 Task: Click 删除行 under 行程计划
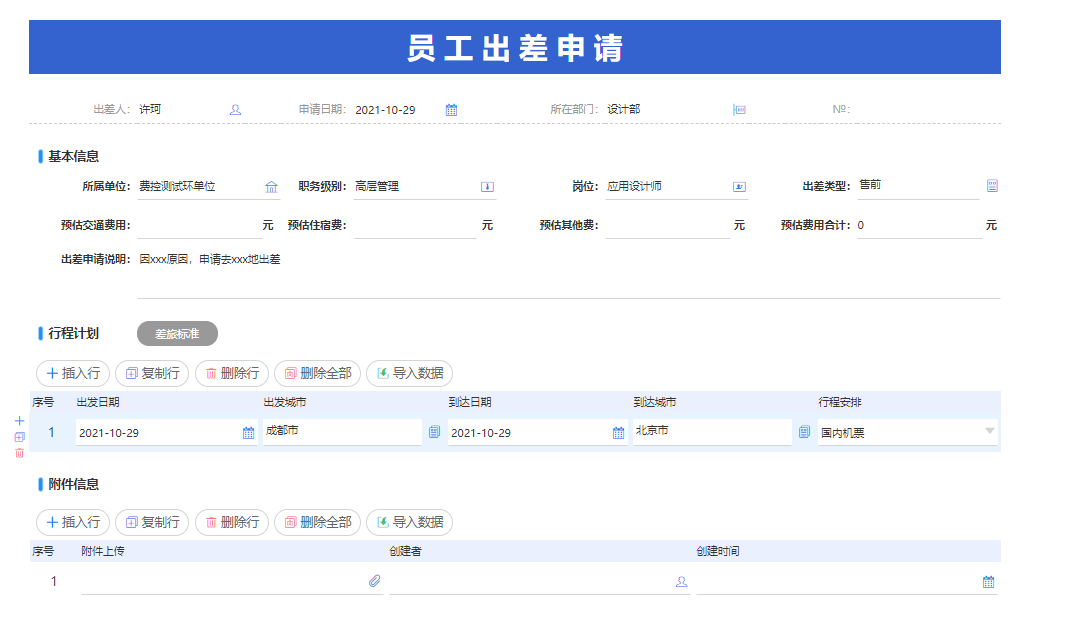232,373
